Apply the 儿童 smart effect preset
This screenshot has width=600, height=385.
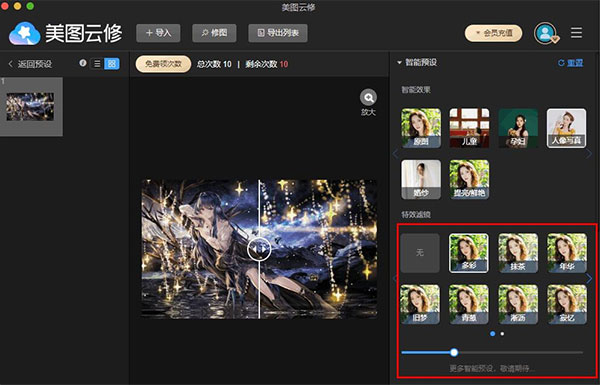coord(469,128)
